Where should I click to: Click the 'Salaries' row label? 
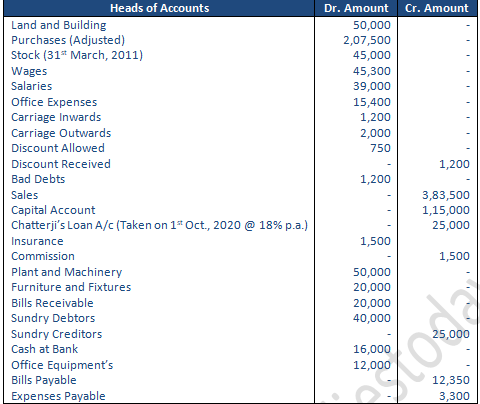pos(32,86)
